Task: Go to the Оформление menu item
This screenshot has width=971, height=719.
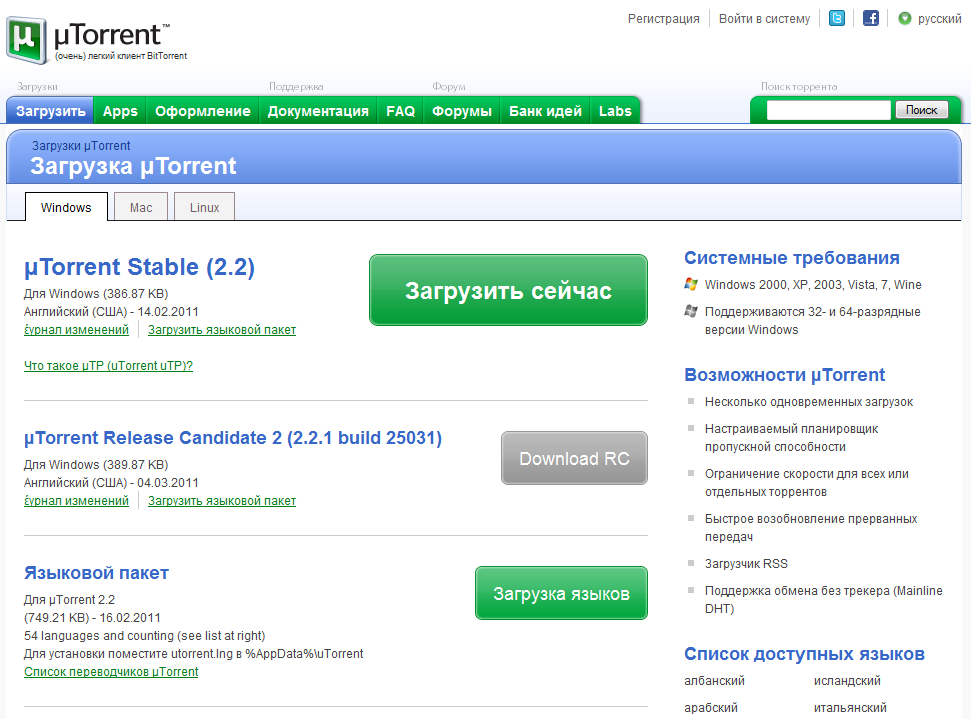Action: pyautogui.click(x=202, y=111)
